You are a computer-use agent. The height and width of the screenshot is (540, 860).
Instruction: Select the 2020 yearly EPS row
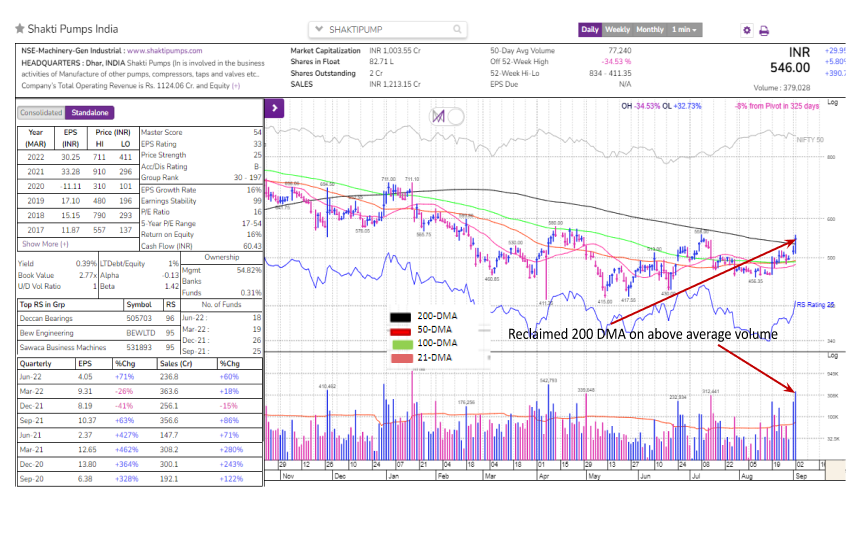pyautogui.click(x=78, y=186)
